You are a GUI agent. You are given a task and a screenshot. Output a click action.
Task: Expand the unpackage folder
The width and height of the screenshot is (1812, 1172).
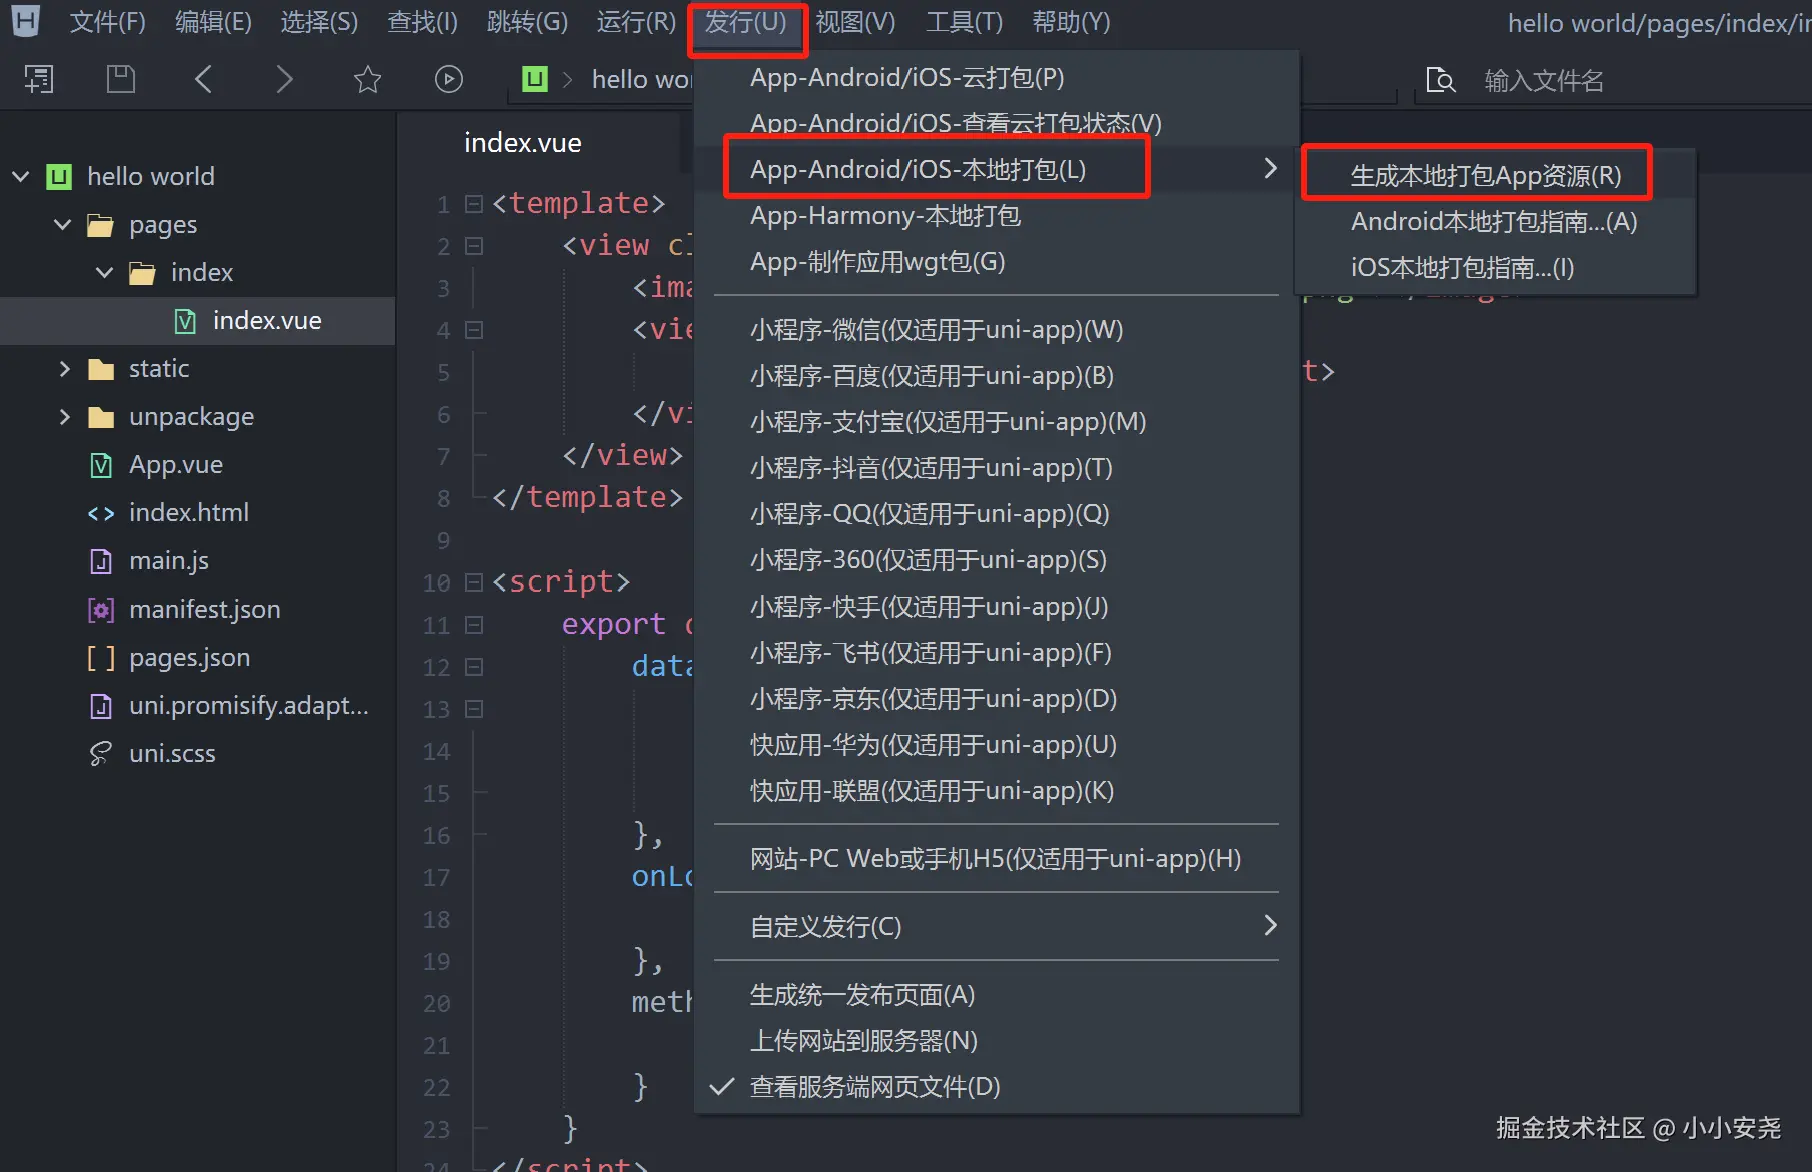click(64, 417)
